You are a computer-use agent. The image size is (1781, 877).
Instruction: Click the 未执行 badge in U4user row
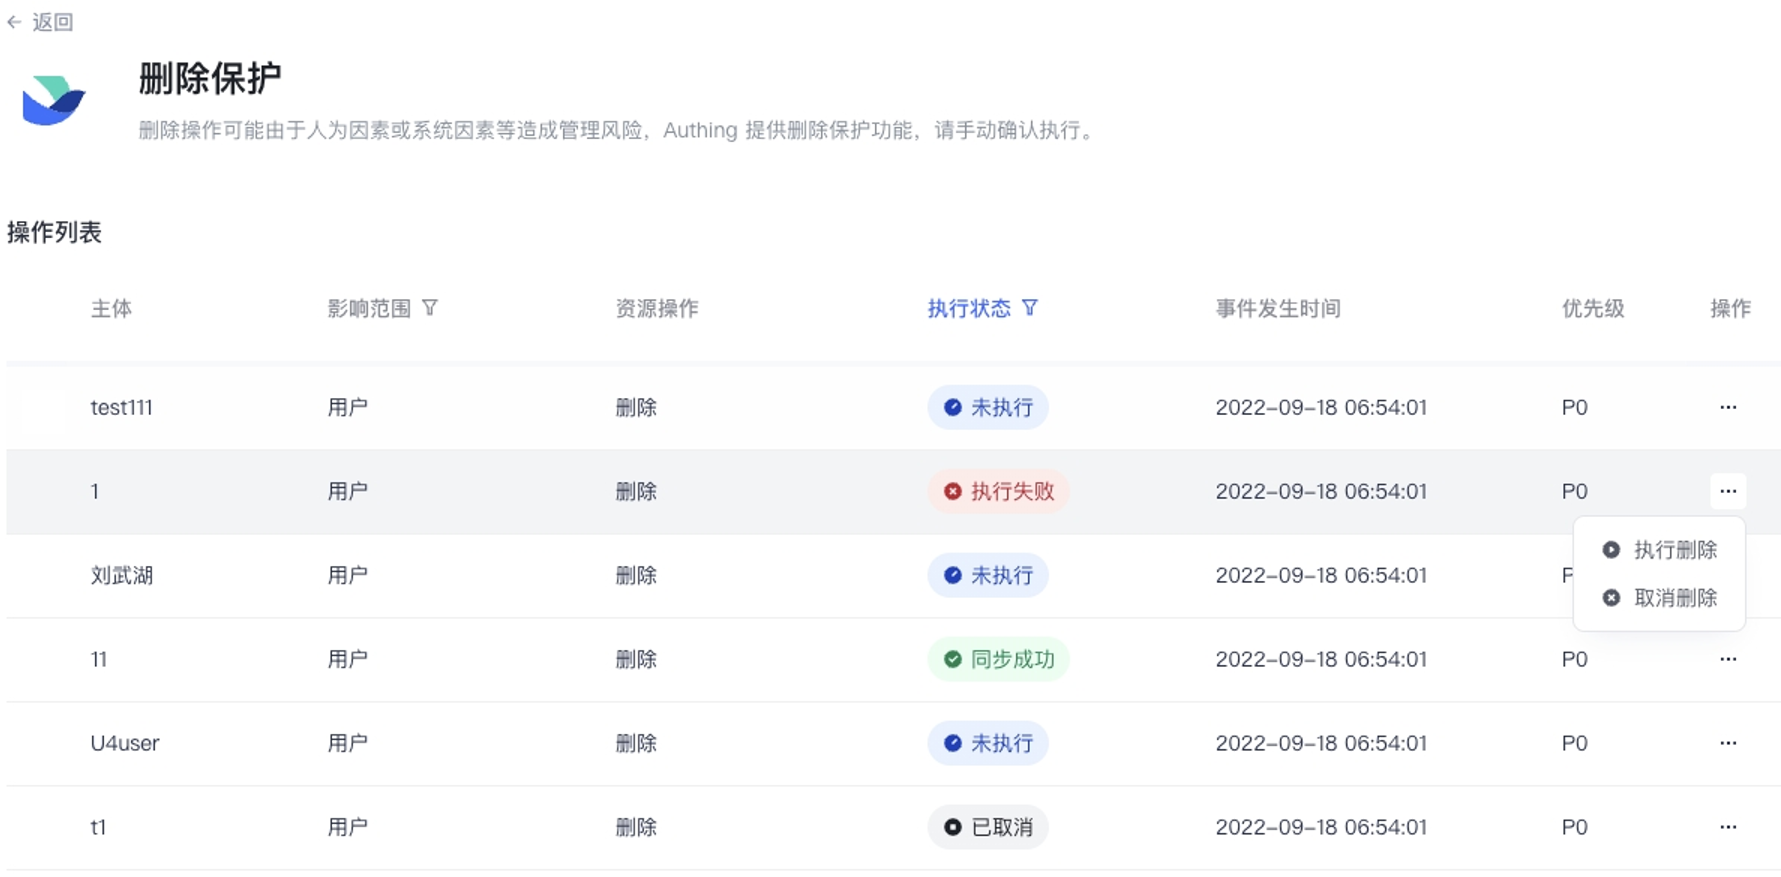(x=988, y=743)
